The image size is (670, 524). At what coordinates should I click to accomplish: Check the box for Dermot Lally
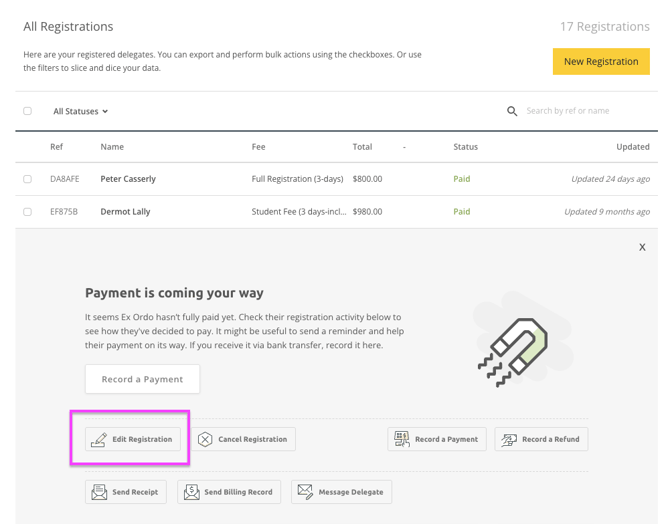[x=28, y=212]
